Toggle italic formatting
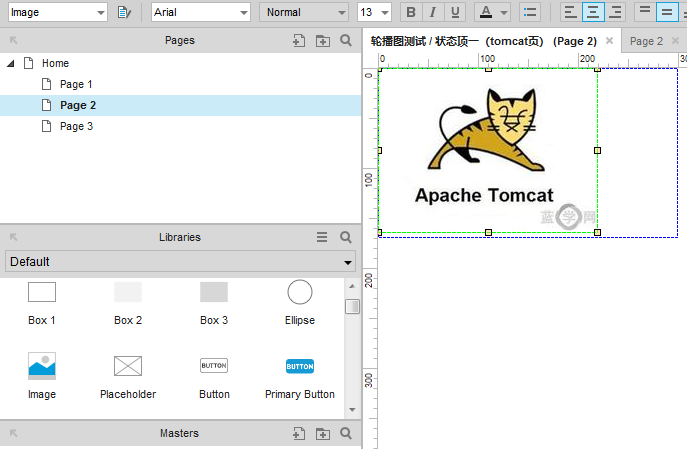Image resolution: width=687 pixels, height=449 pixels. [433, 12]
